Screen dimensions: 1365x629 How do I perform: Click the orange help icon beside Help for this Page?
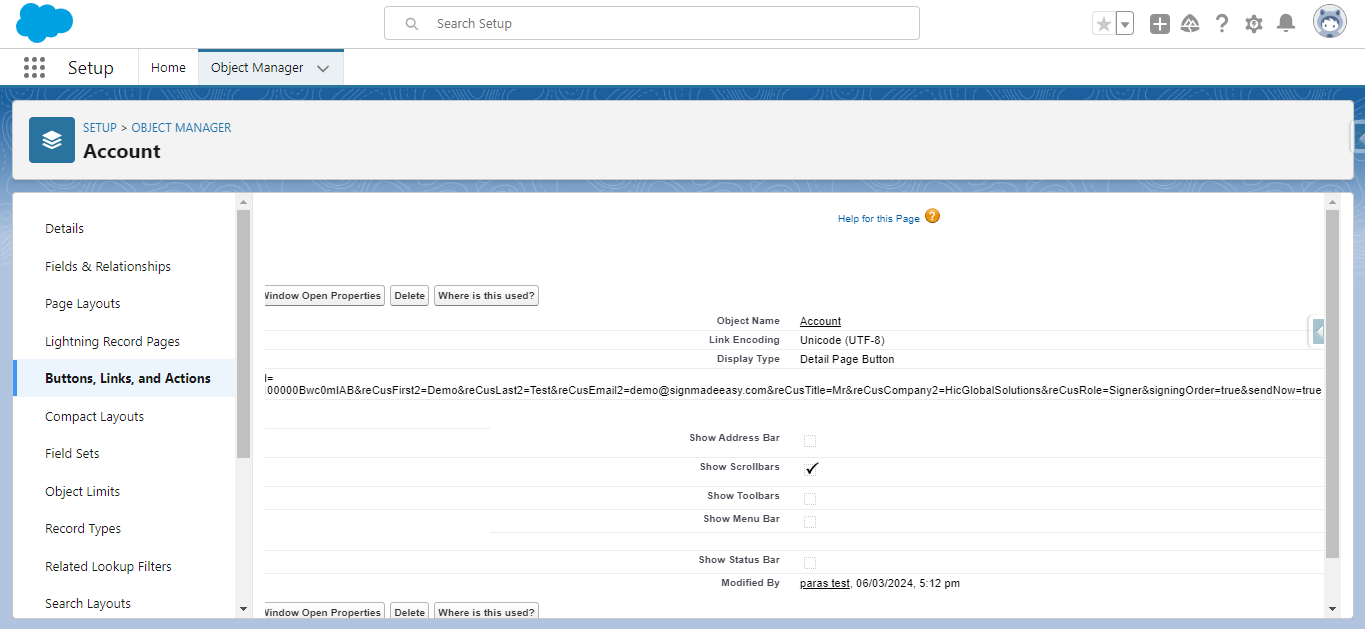tap(932, 216)
